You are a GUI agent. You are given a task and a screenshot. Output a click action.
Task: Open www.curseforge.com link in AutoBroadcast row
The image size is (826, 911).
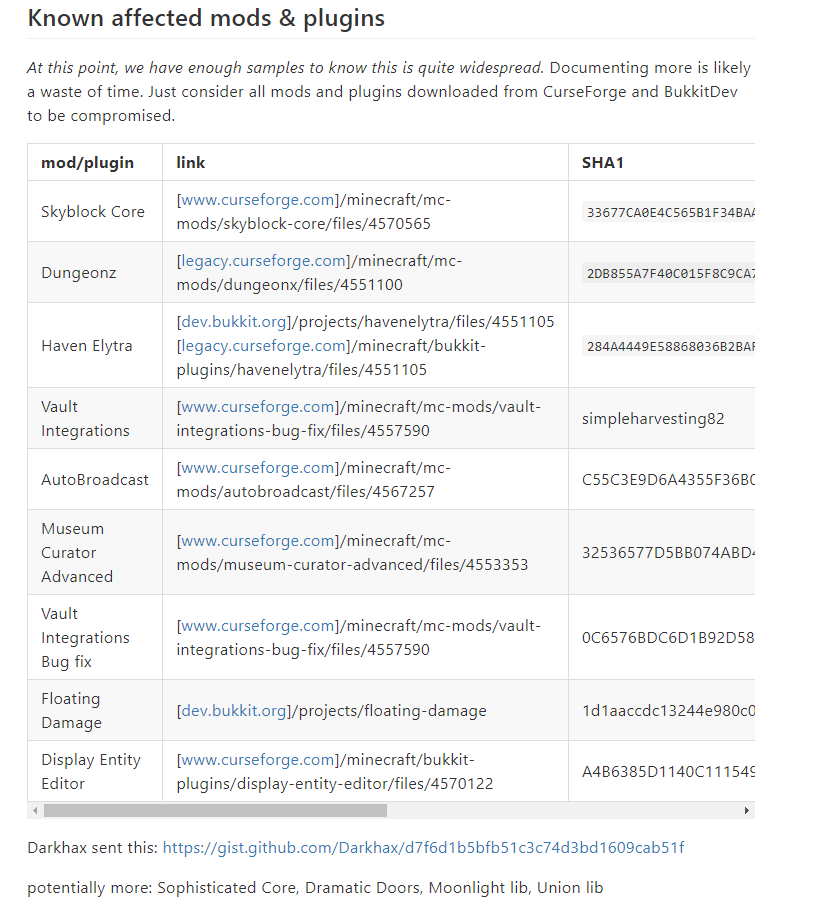pyautogui.click(x=258, y=468)
